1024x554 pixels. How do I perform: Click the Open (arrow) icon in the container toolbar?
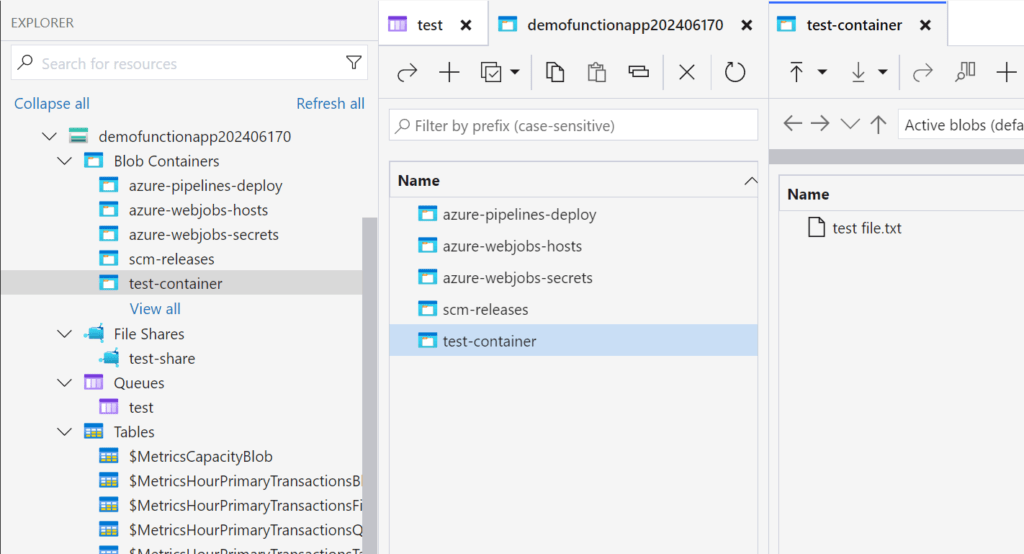[x=407, y=72]
